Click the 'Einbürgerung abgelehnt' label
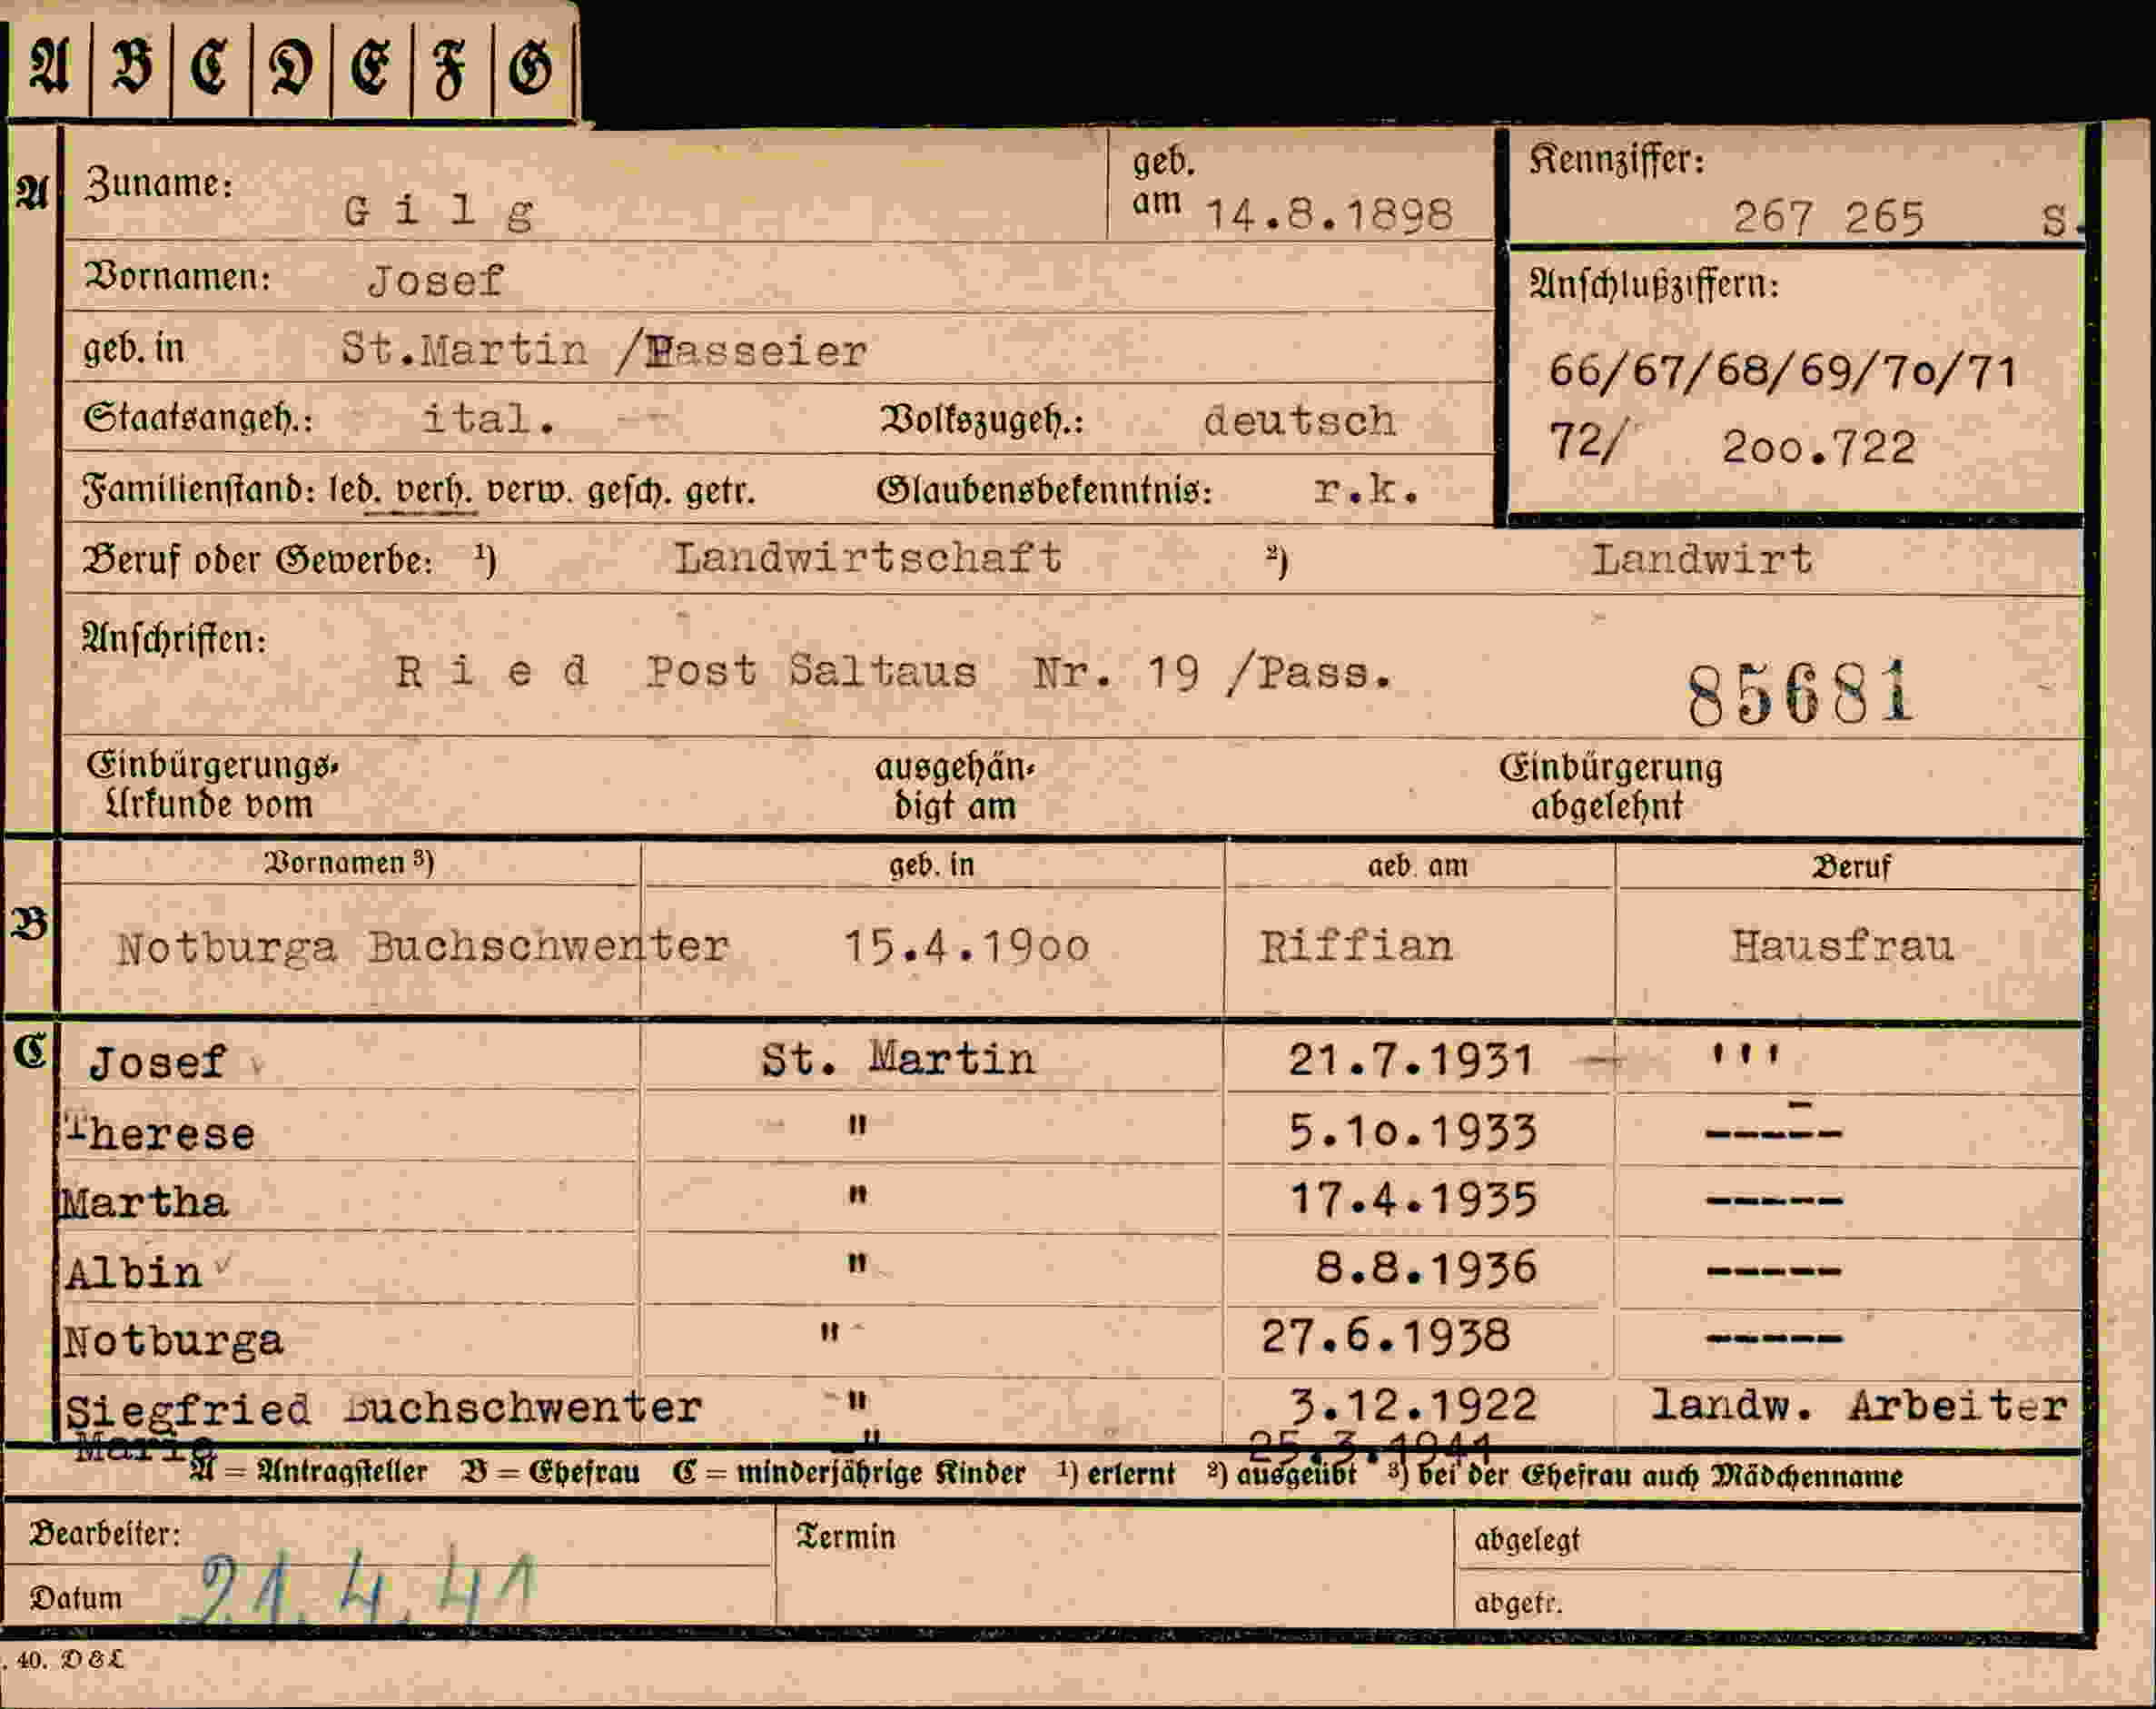The height and width of the screenshot is (1709, 2156). click(x=1610, y=787)
